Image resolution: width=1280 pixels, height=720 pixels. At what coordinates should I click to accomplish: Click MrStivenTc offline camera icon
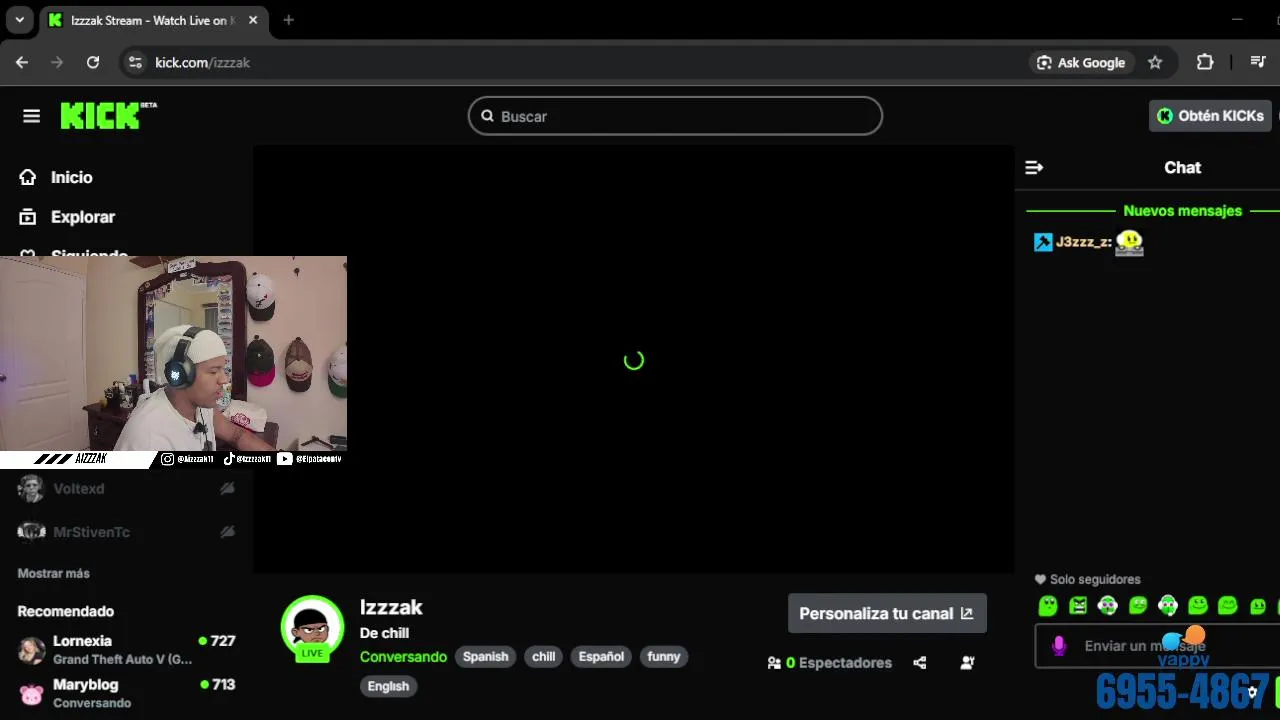click(227, 532)
